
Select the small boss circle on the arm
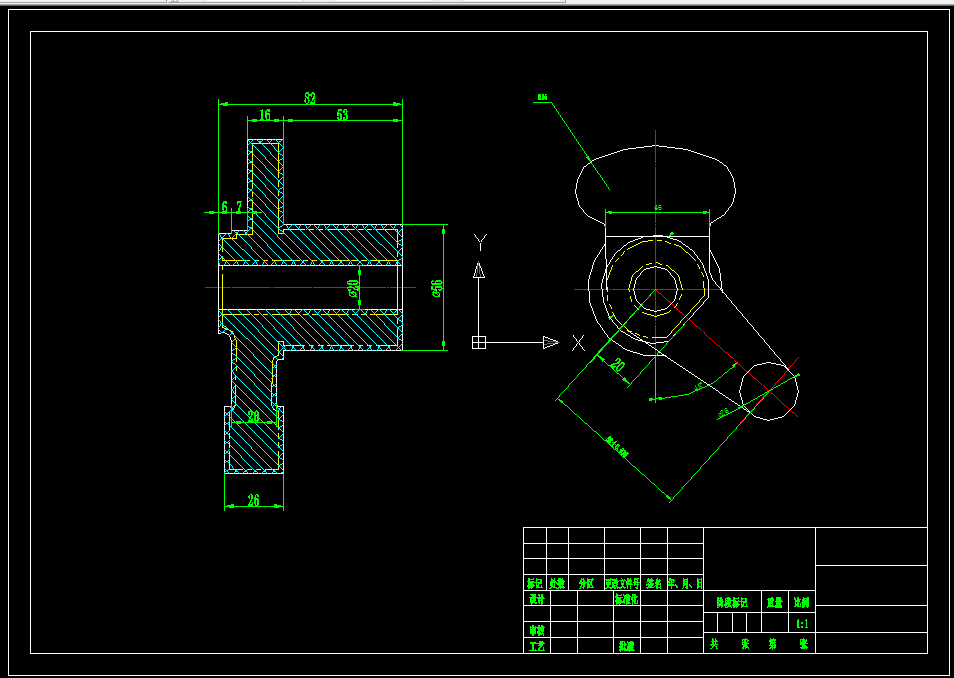770,391
